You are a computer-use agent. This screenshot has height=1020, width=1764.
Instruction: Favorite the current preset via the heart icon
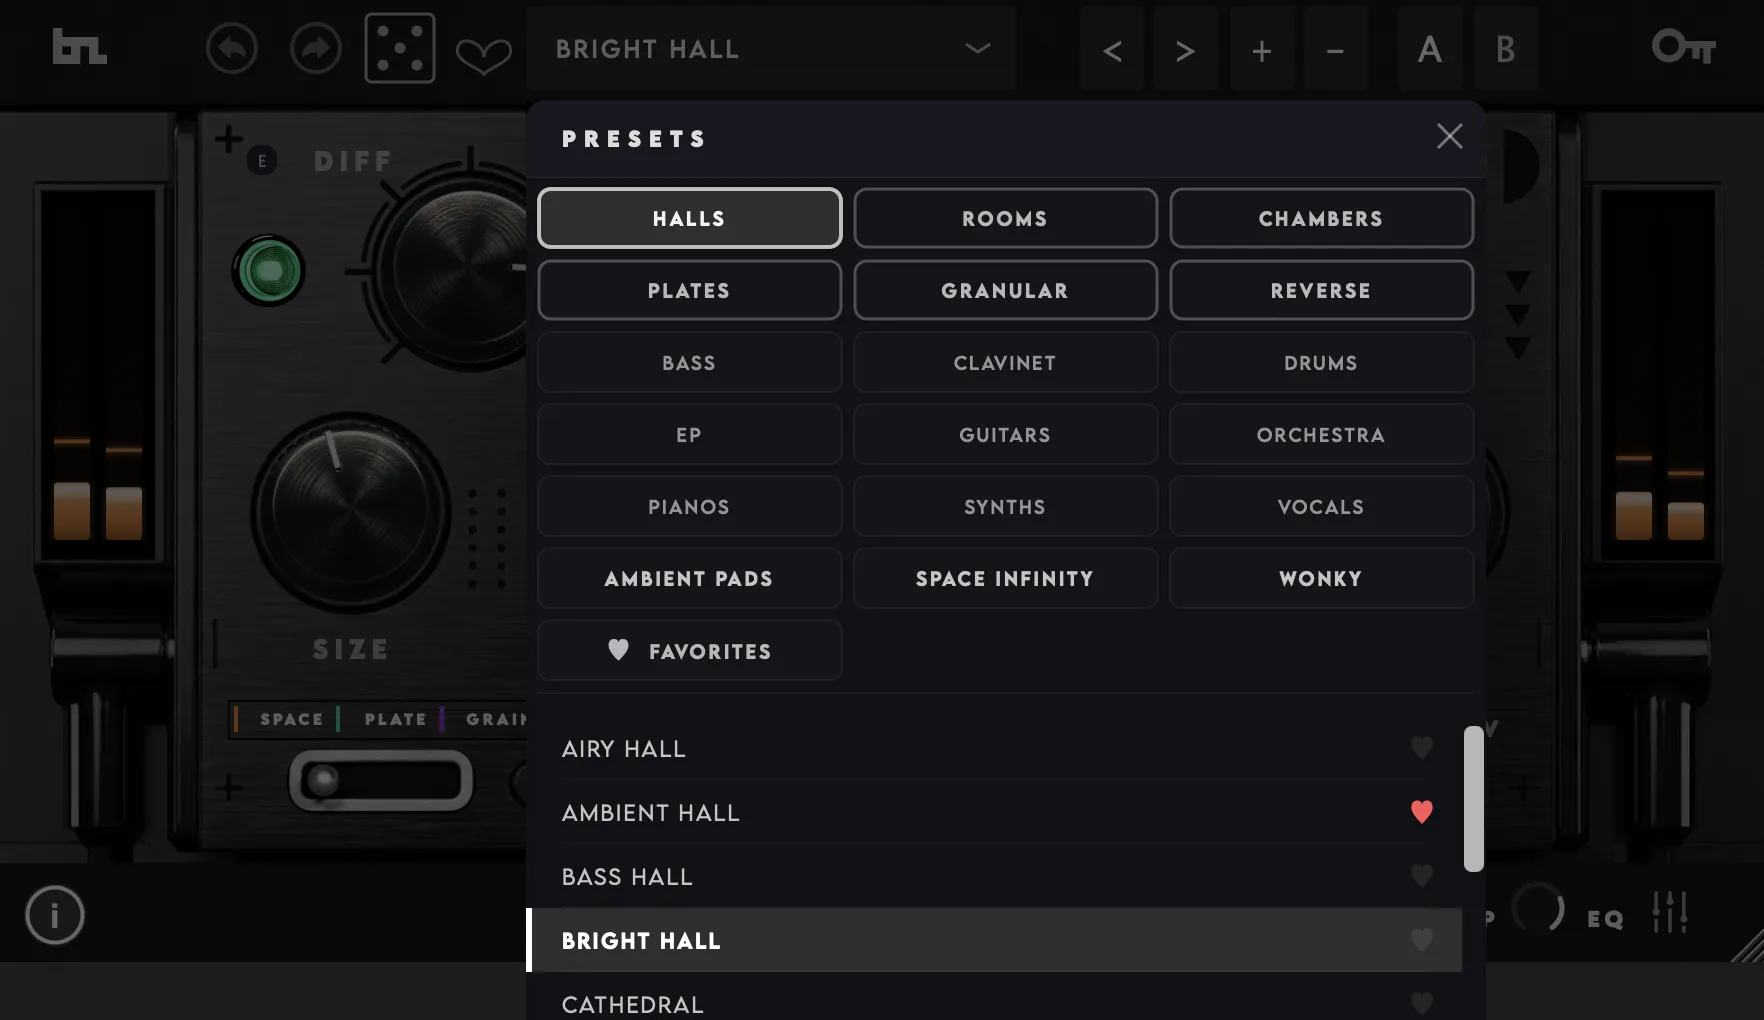point(482,57)
